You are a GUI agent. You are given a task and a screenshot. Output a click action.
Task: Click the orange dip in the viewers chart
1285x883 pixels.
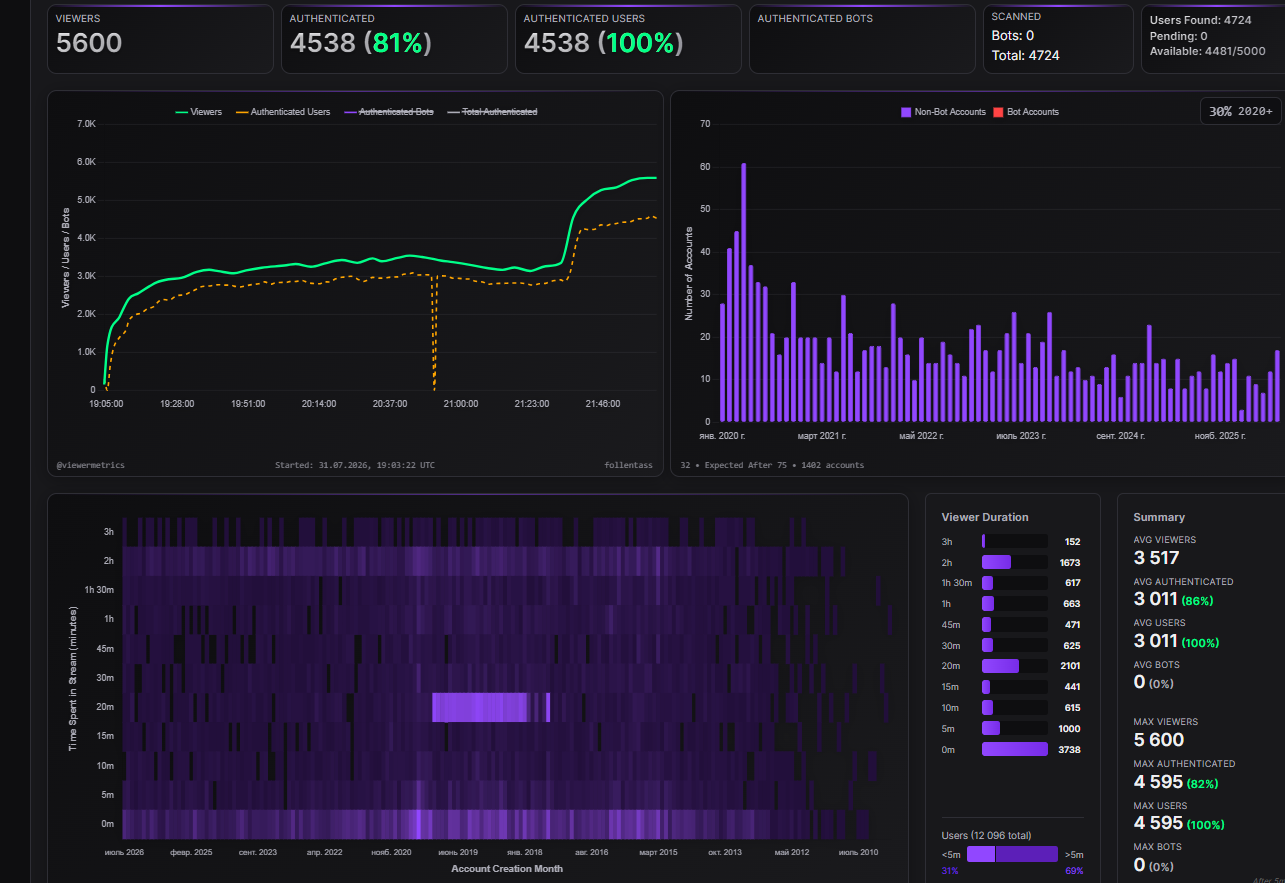[x=434, y=335]
